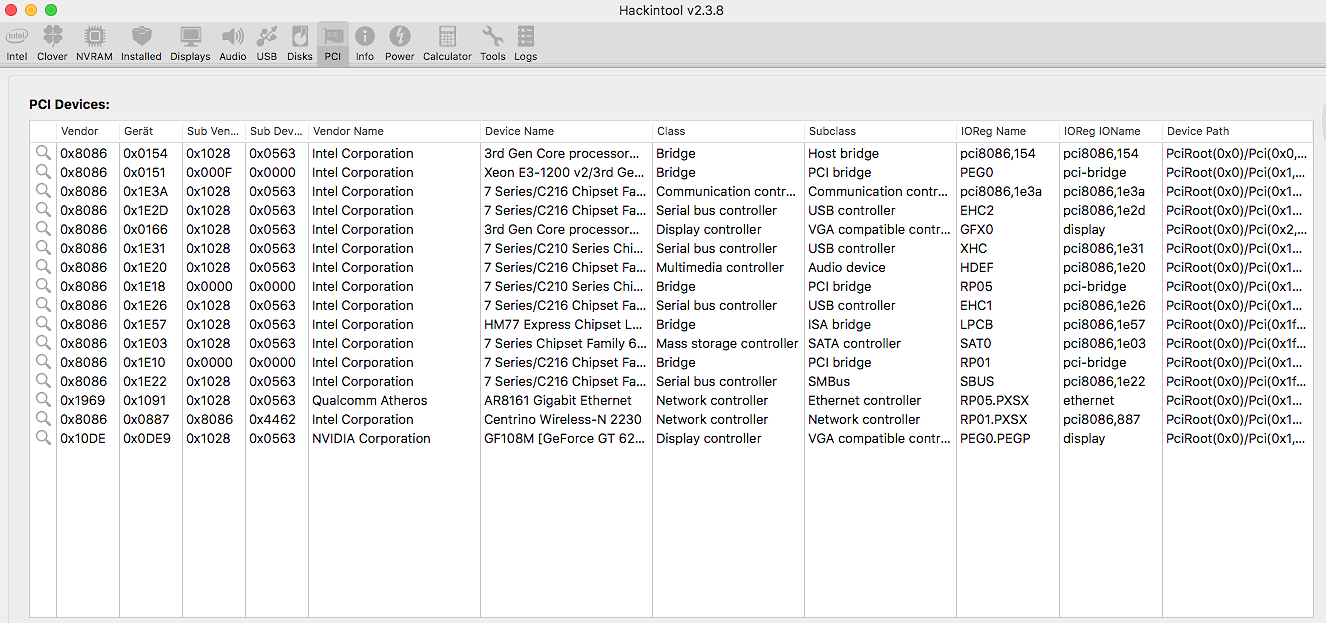
Task: Open the Intel toolbar section
Action: tap(17, 45)
